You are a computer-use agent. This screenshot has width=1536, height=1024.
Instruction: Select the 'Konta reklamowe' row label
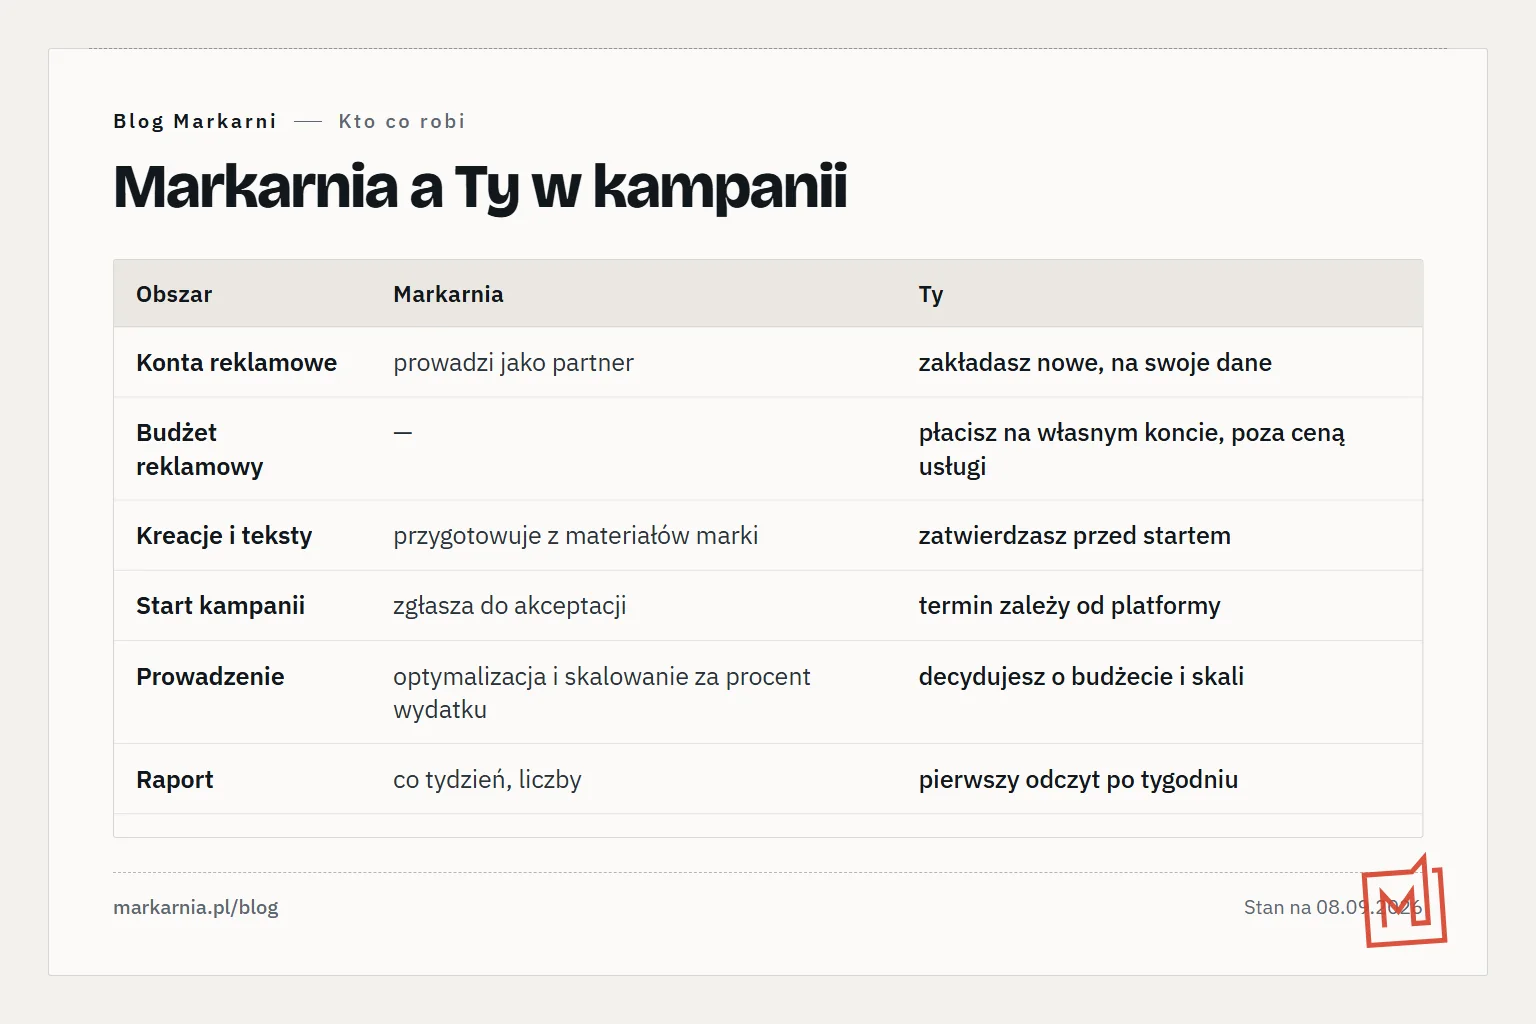237,362
